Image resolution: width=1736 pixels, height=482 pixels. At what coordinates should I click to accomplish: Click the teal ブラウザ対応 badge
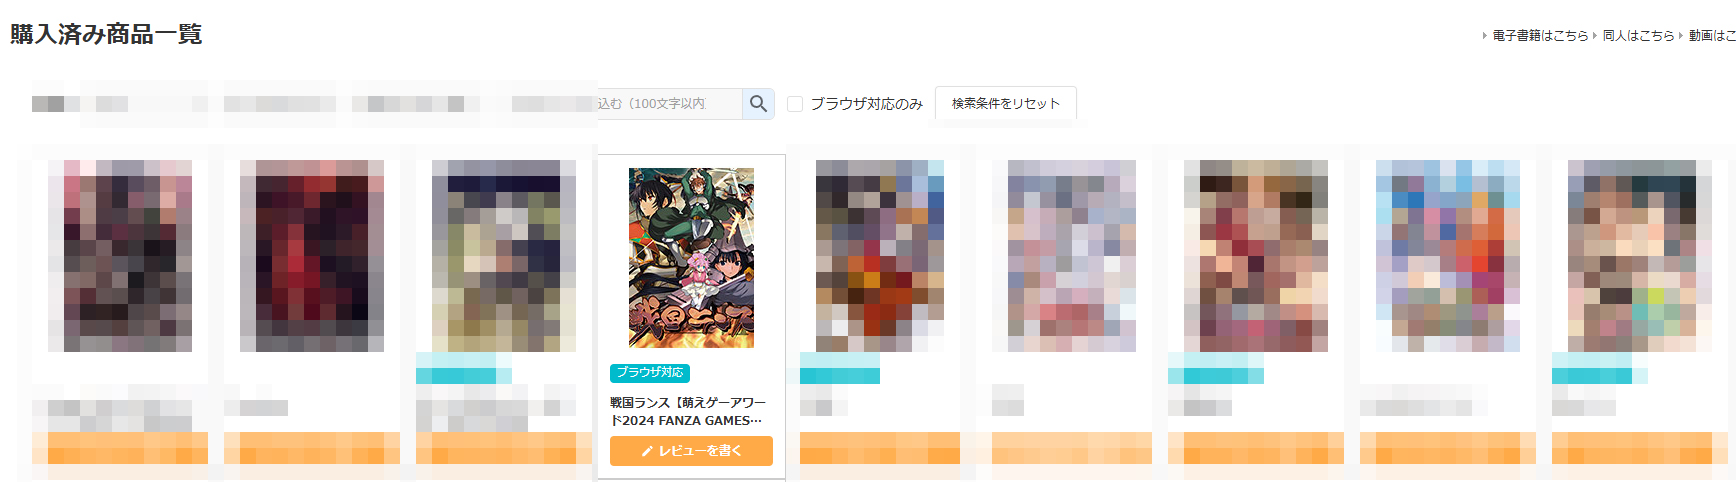[x=650, y=372]
